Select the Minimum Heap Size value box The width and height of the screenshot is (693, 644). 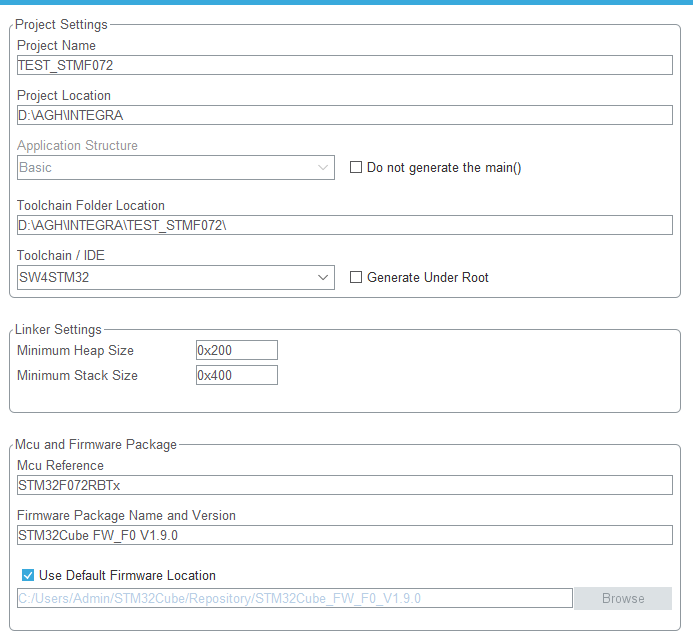click(237, 350)
